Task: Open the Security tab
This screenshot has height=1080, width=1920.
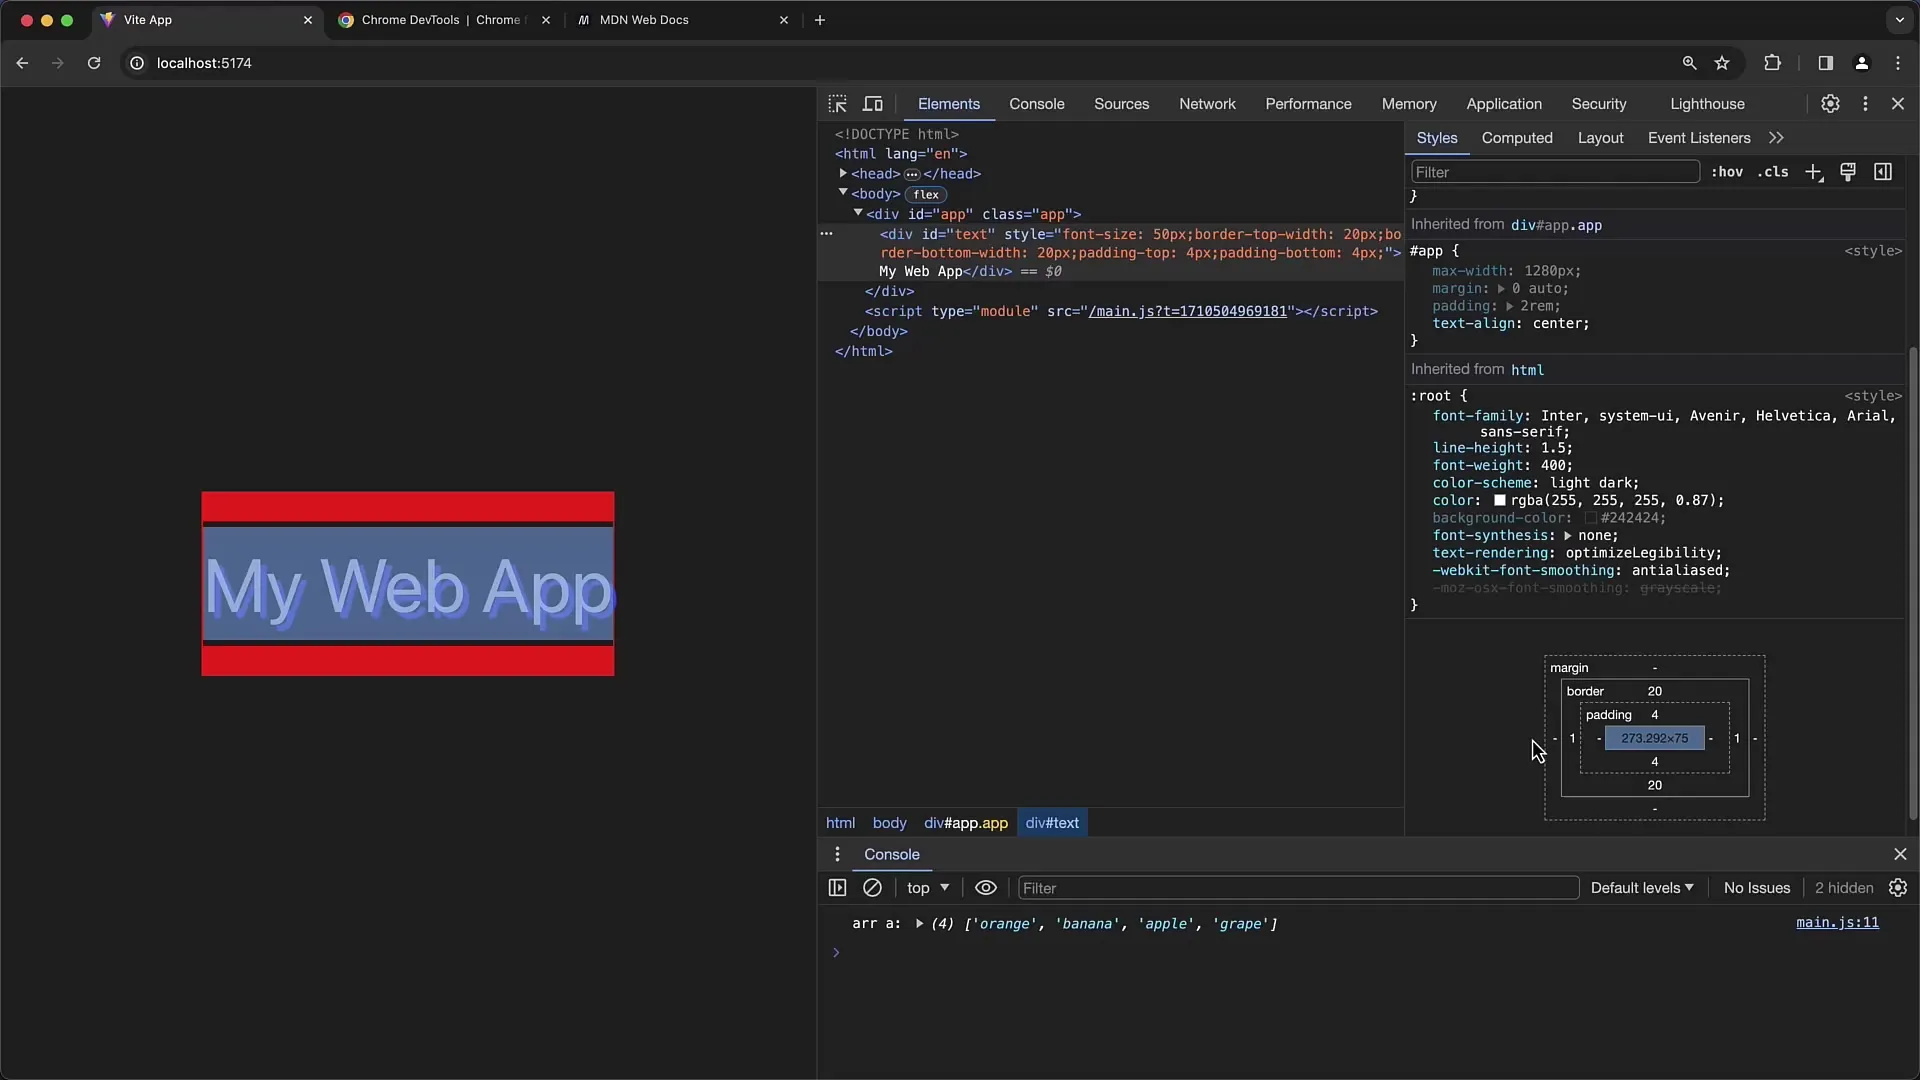Action: 1598,104
